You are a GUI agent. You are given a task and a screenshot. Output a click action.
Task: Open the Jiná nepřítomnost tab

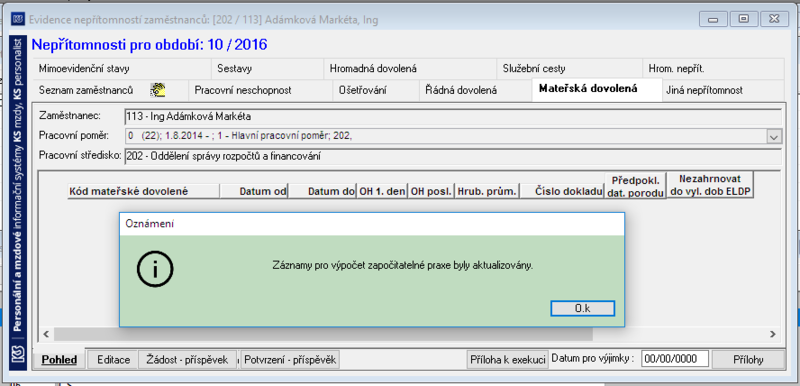click(723, 90)
